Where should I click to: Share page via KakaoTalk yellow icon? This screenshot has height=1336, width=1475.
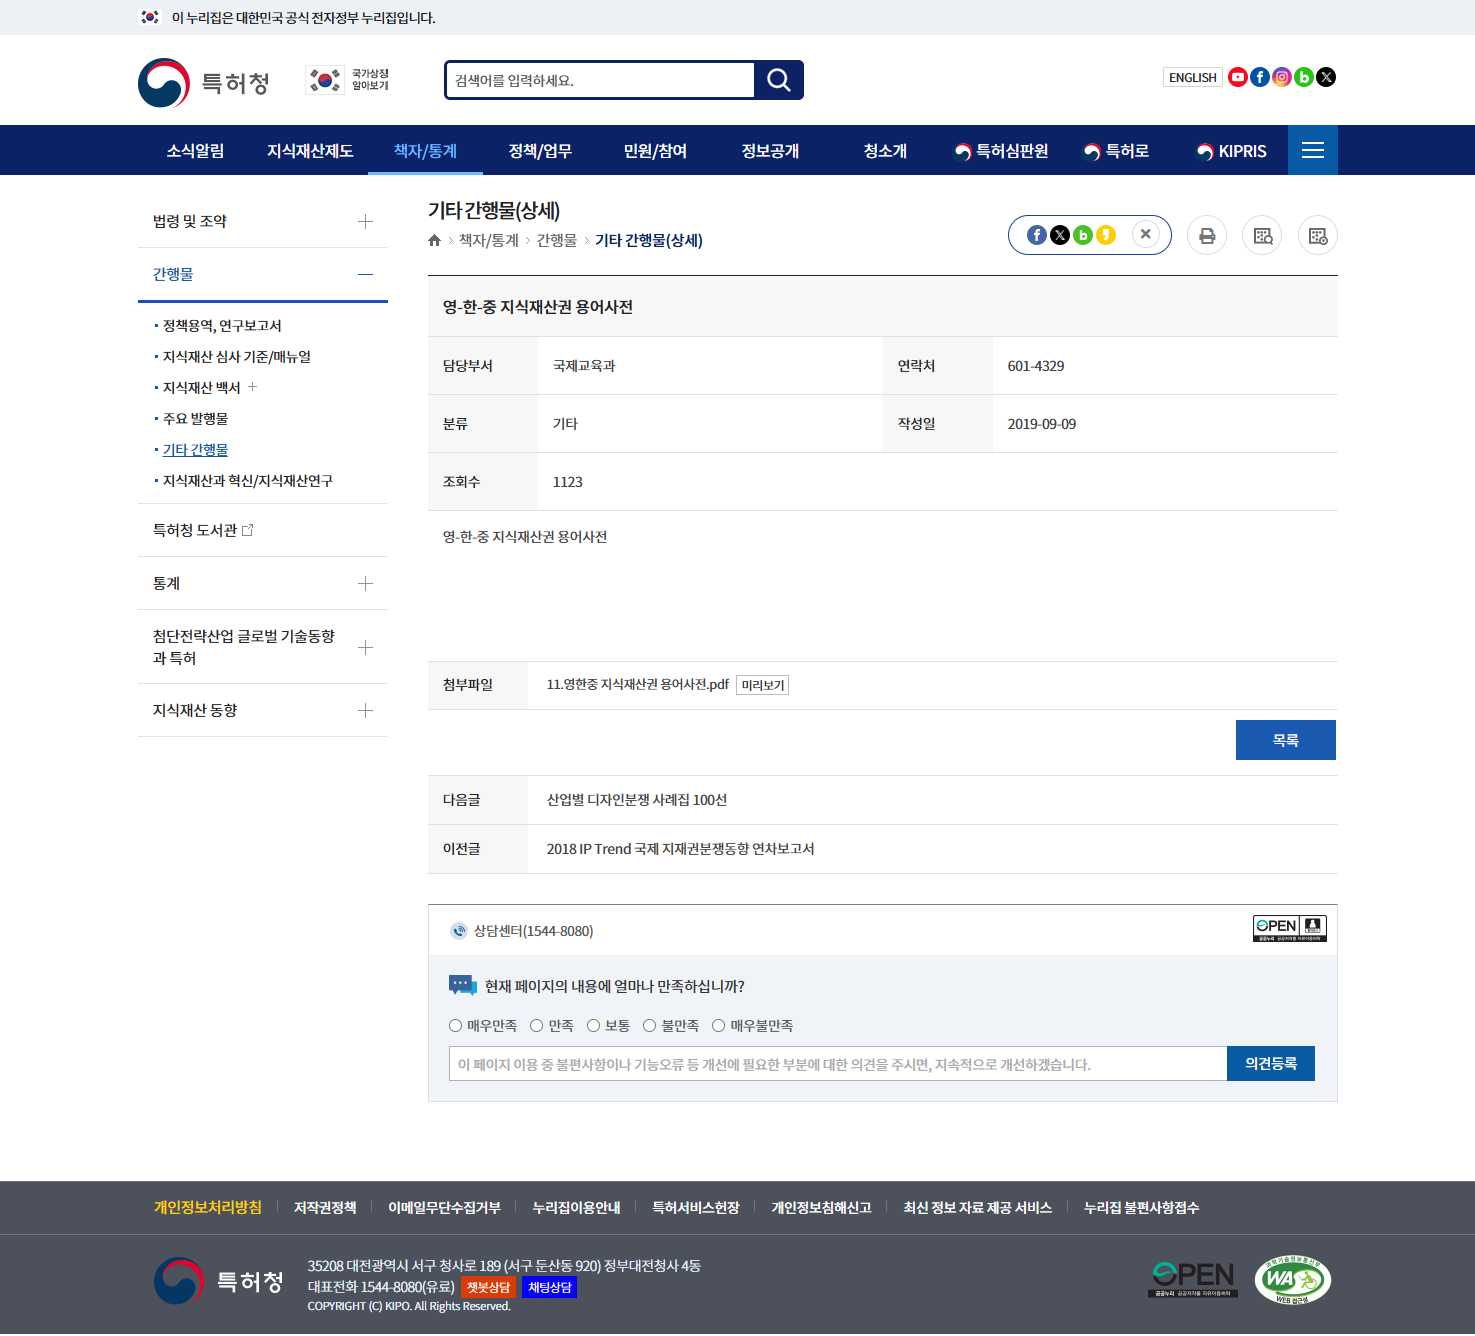point(1105,235)
